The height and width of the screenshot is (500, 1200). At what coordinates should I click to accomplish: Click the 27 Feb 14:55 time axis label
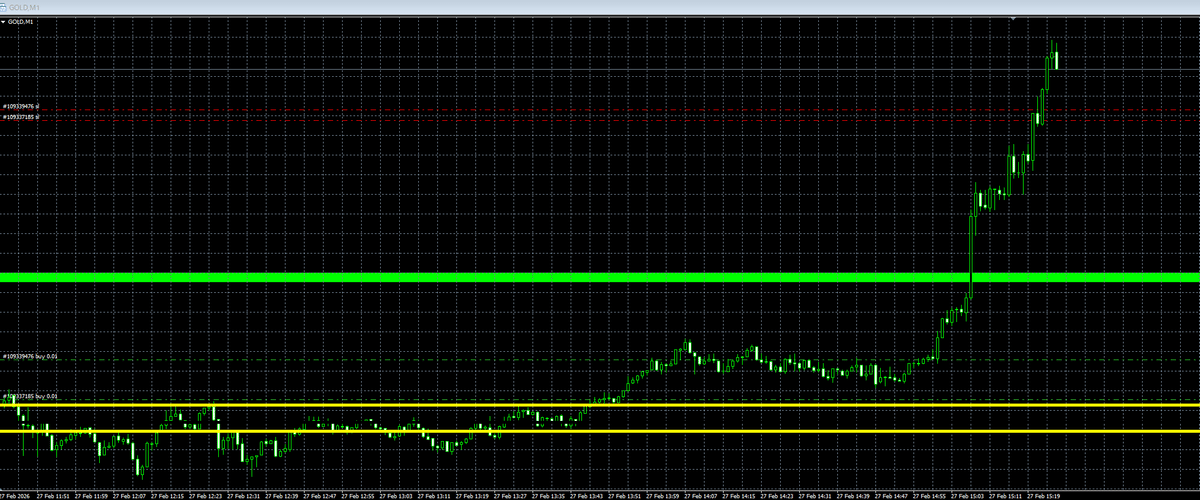[x=930, y=495]
